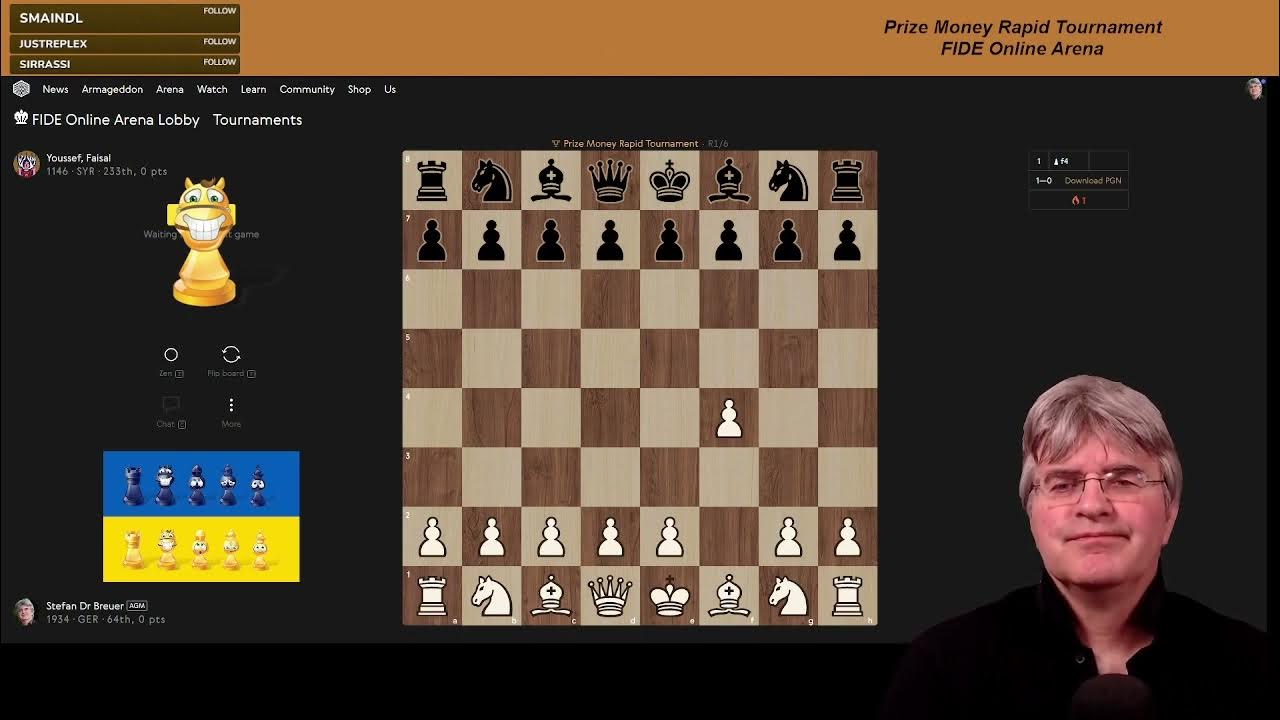This screenshot has height=720, width=1280.
Task: Click the flame streak icon in the move panel
Action: 1078,200
